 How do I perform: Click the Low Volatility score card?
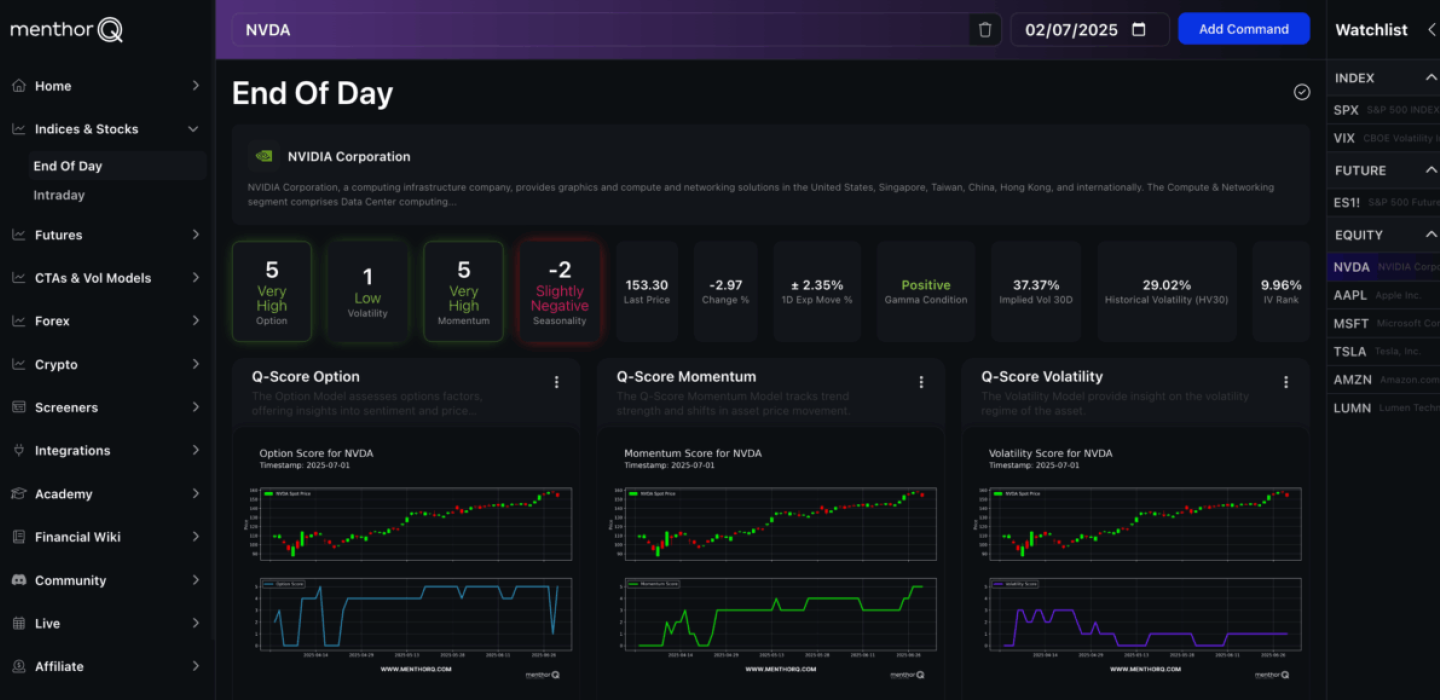click(x=368, y=292)
